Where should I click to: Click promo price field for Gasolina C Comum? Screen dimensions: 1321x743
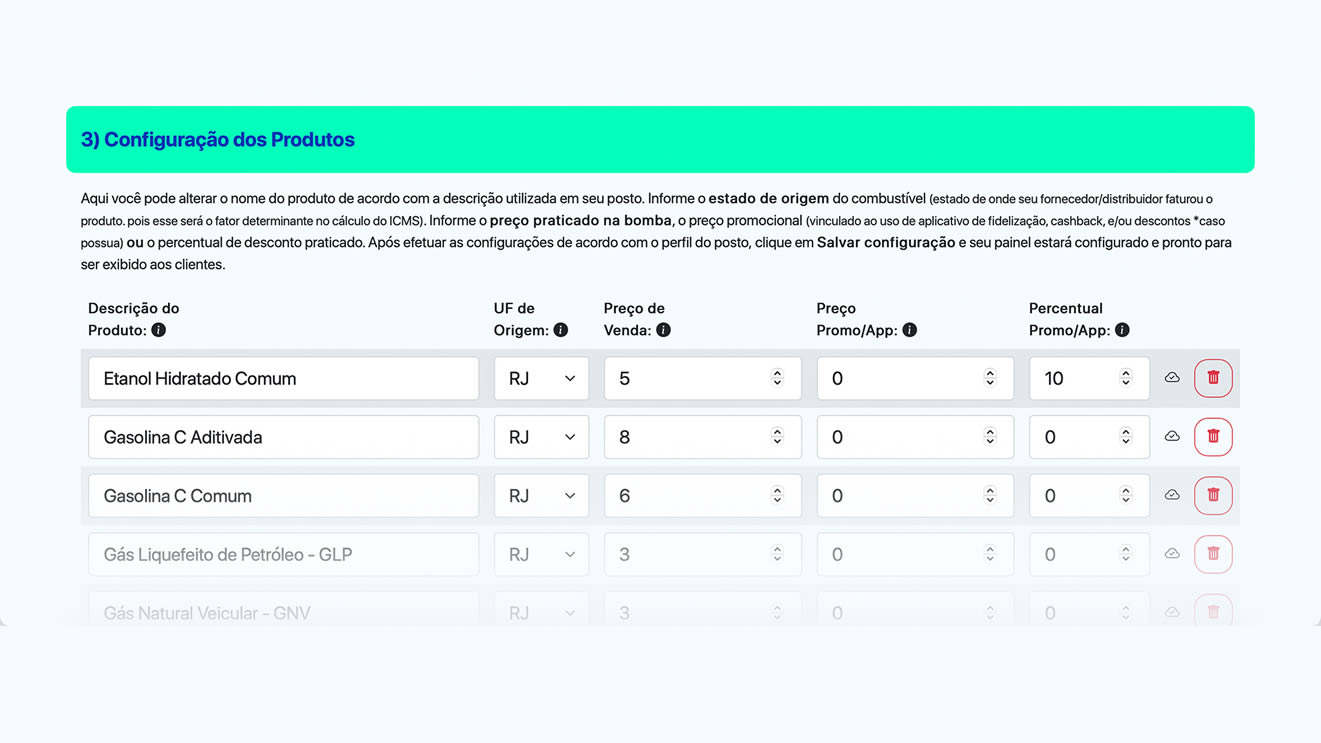click(915, 495)
